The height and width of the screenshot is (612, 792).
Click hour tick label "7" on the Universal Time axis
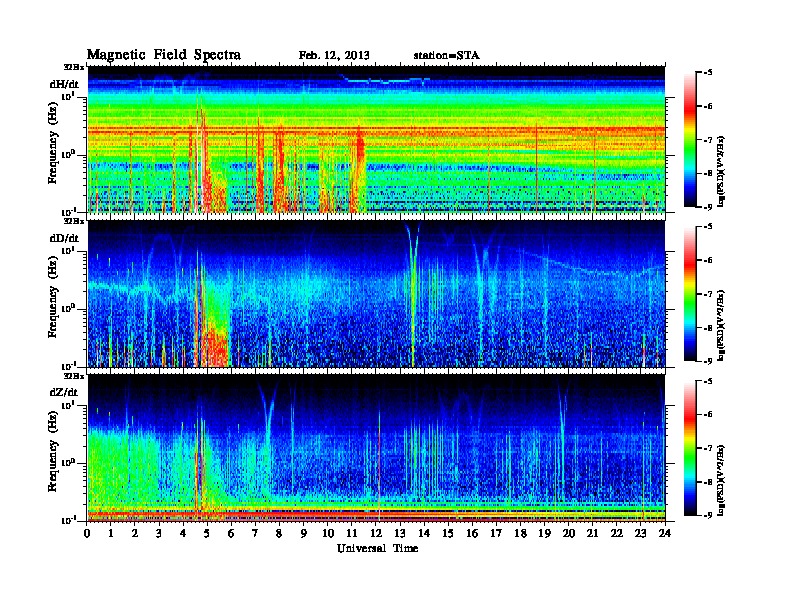255,533
